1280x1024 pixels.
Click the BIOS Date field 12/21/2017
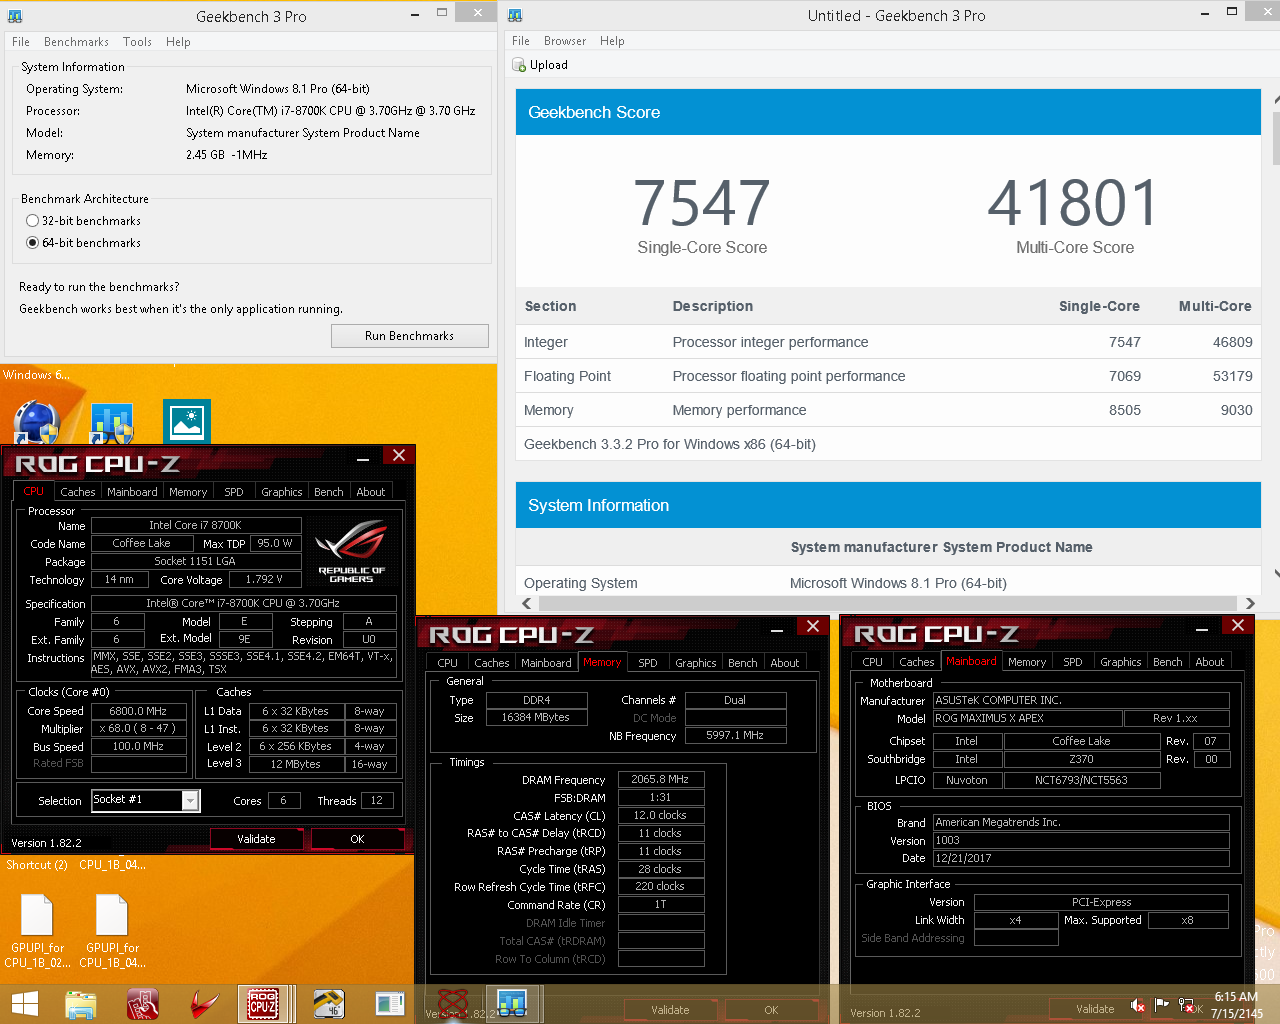click(1081, 858)
